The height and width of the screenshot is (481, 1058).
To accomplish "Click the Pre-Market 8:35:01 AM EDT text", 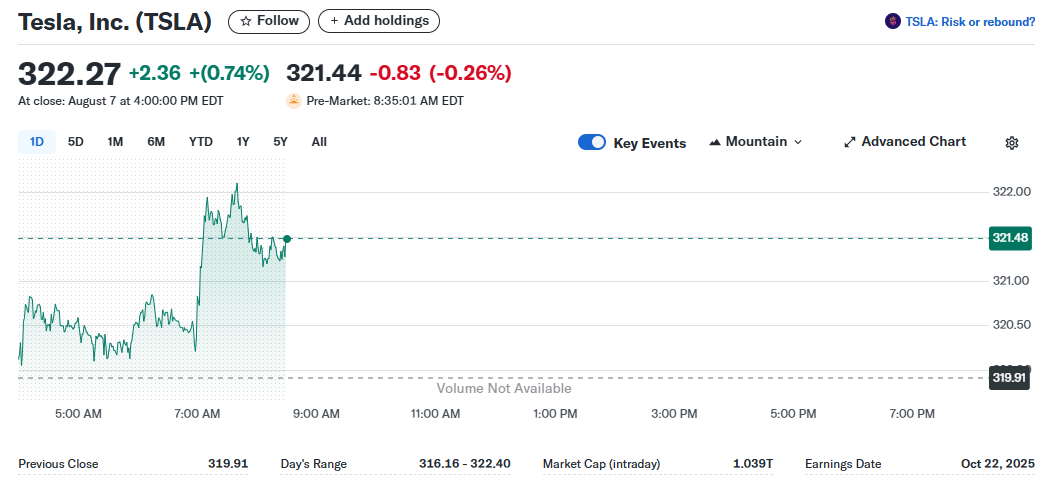I will [x=385, y=101].
